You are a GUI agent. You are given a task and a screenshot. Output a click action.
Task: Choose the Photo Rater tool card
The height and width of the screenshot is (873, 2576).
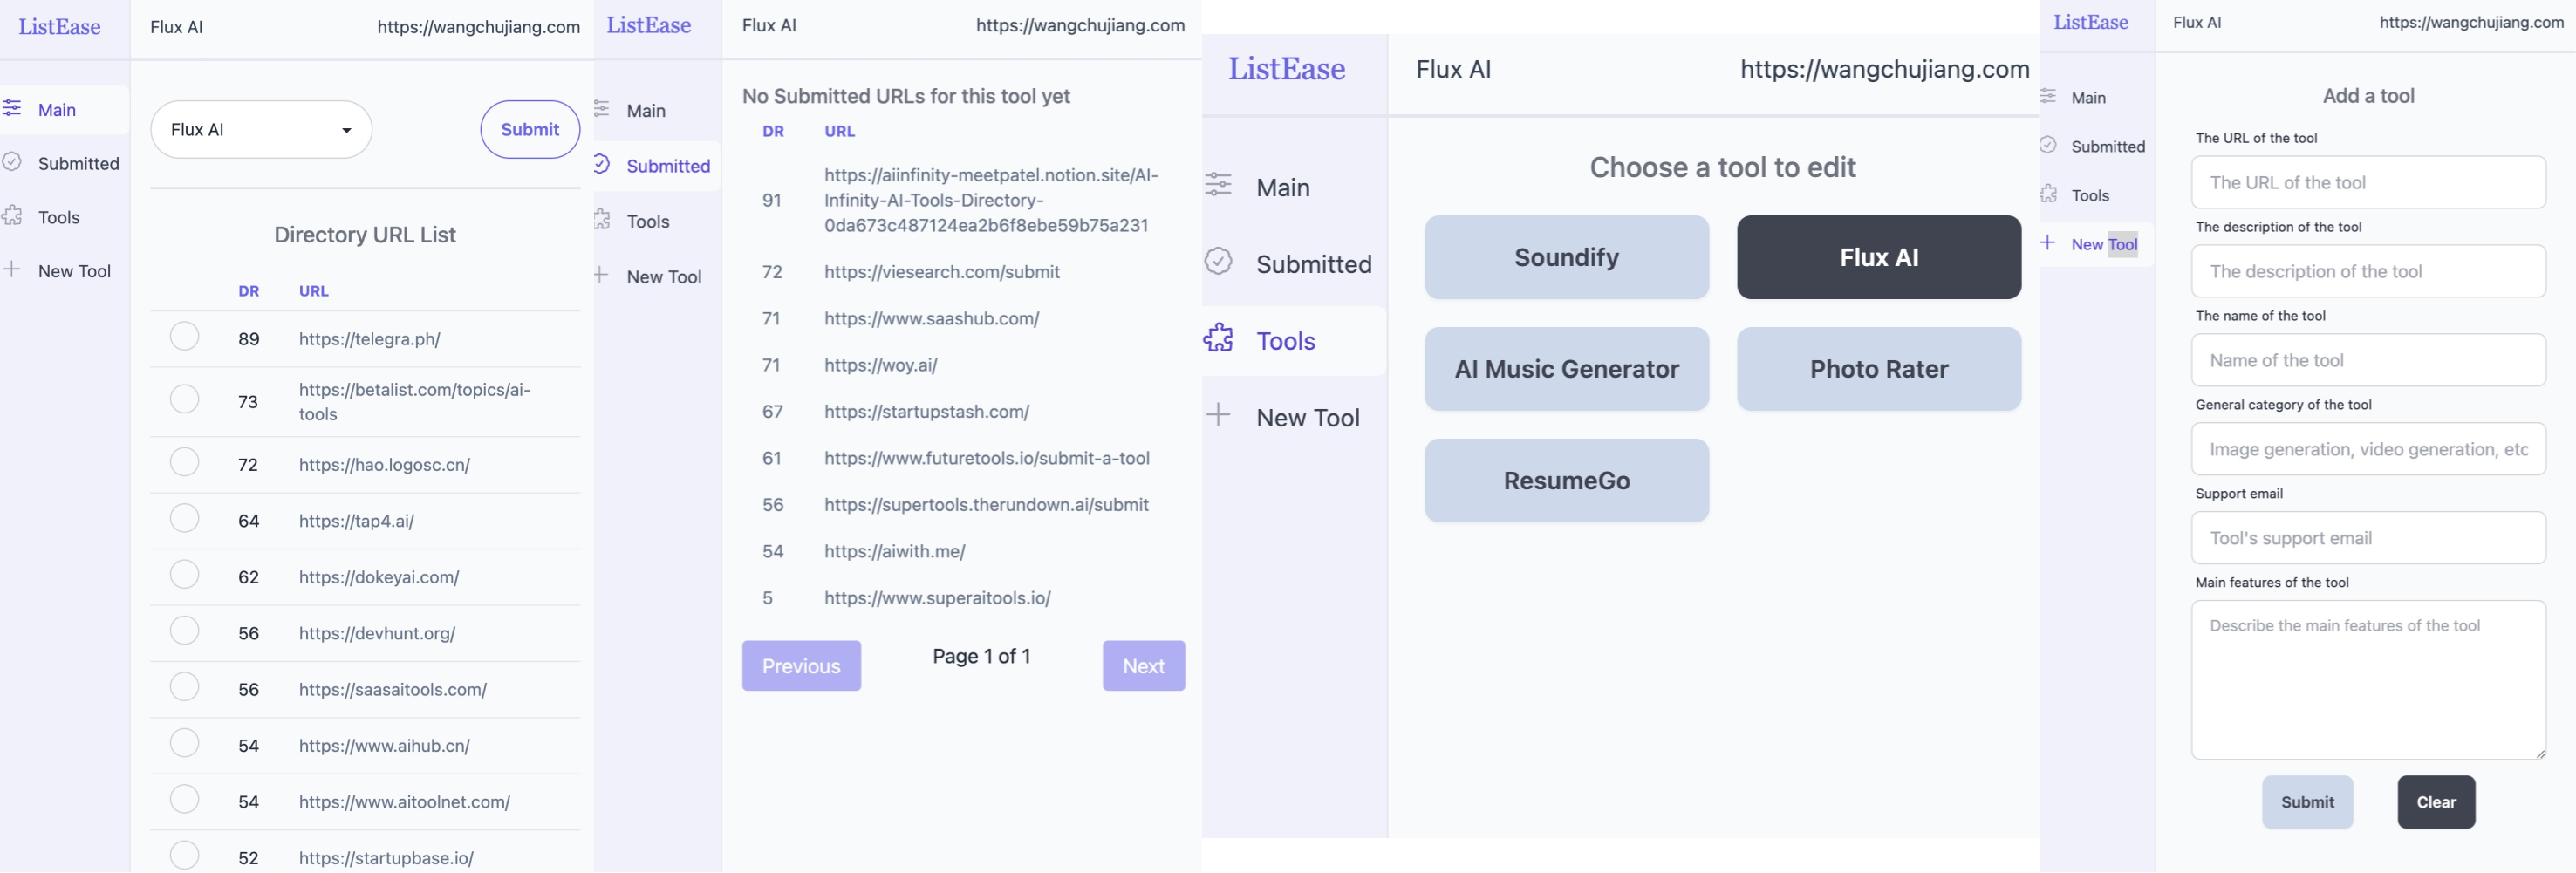coord(1878,369)
